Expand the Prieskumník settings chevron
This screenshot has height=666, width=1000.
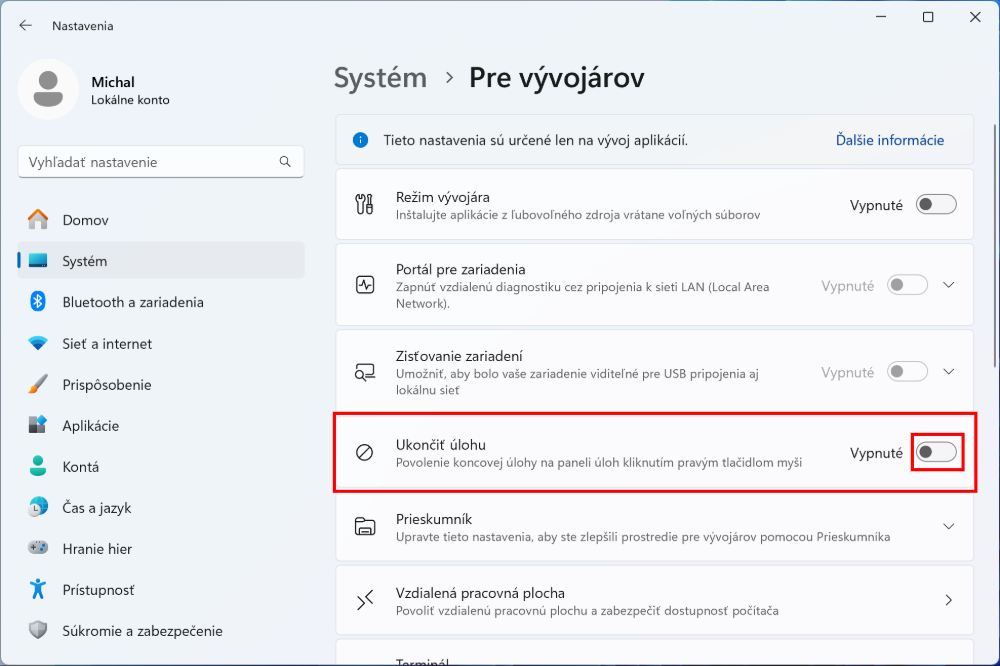point(949,527)
